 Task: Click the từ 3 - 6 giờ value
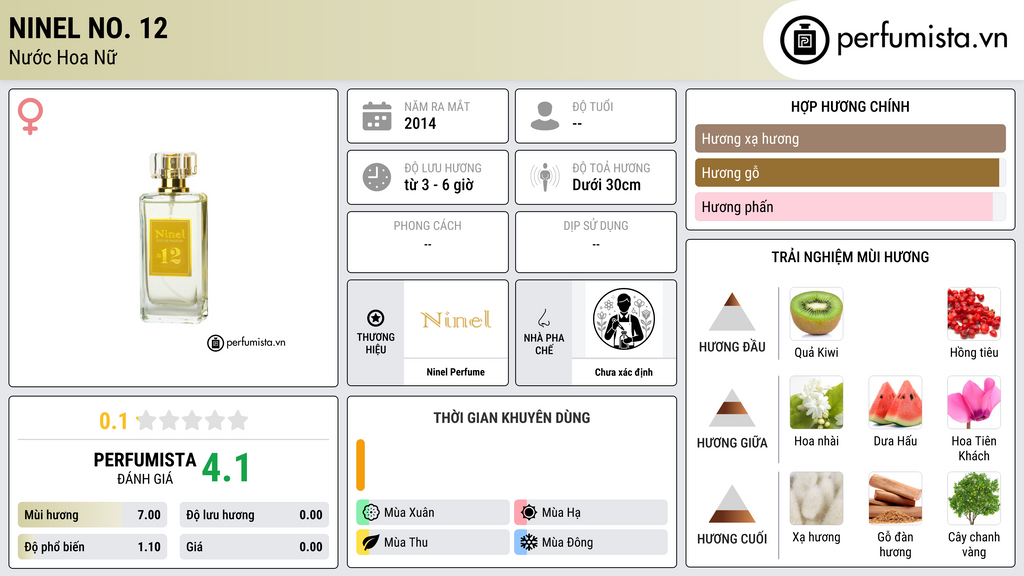point(439,185)
